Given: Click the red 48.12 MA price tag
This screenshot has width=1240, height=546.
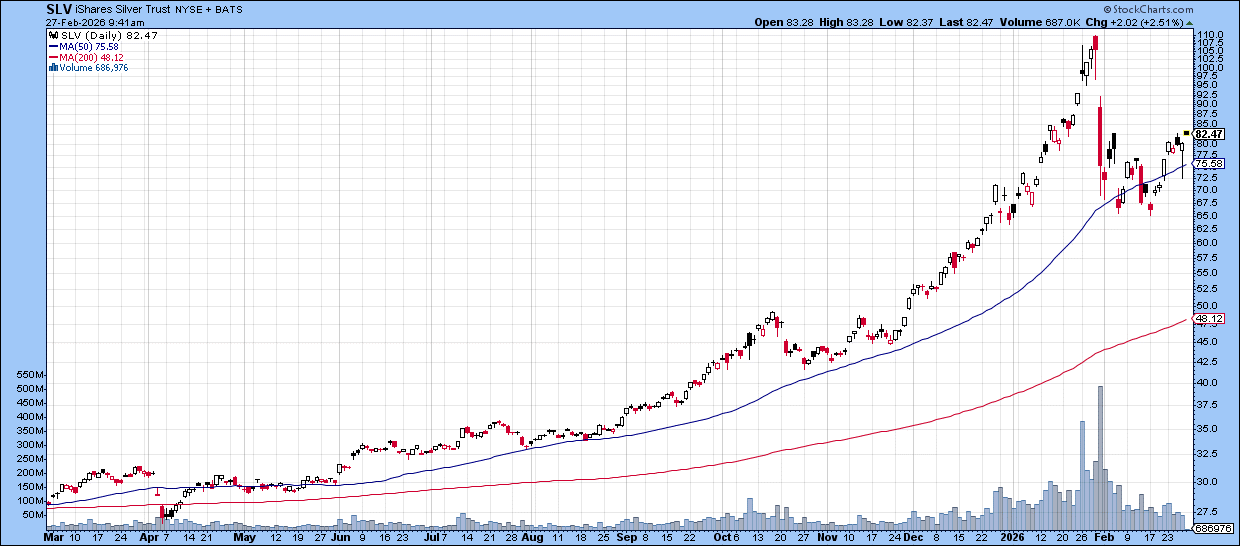Looking at the screenshot, I should [1209, 319].
